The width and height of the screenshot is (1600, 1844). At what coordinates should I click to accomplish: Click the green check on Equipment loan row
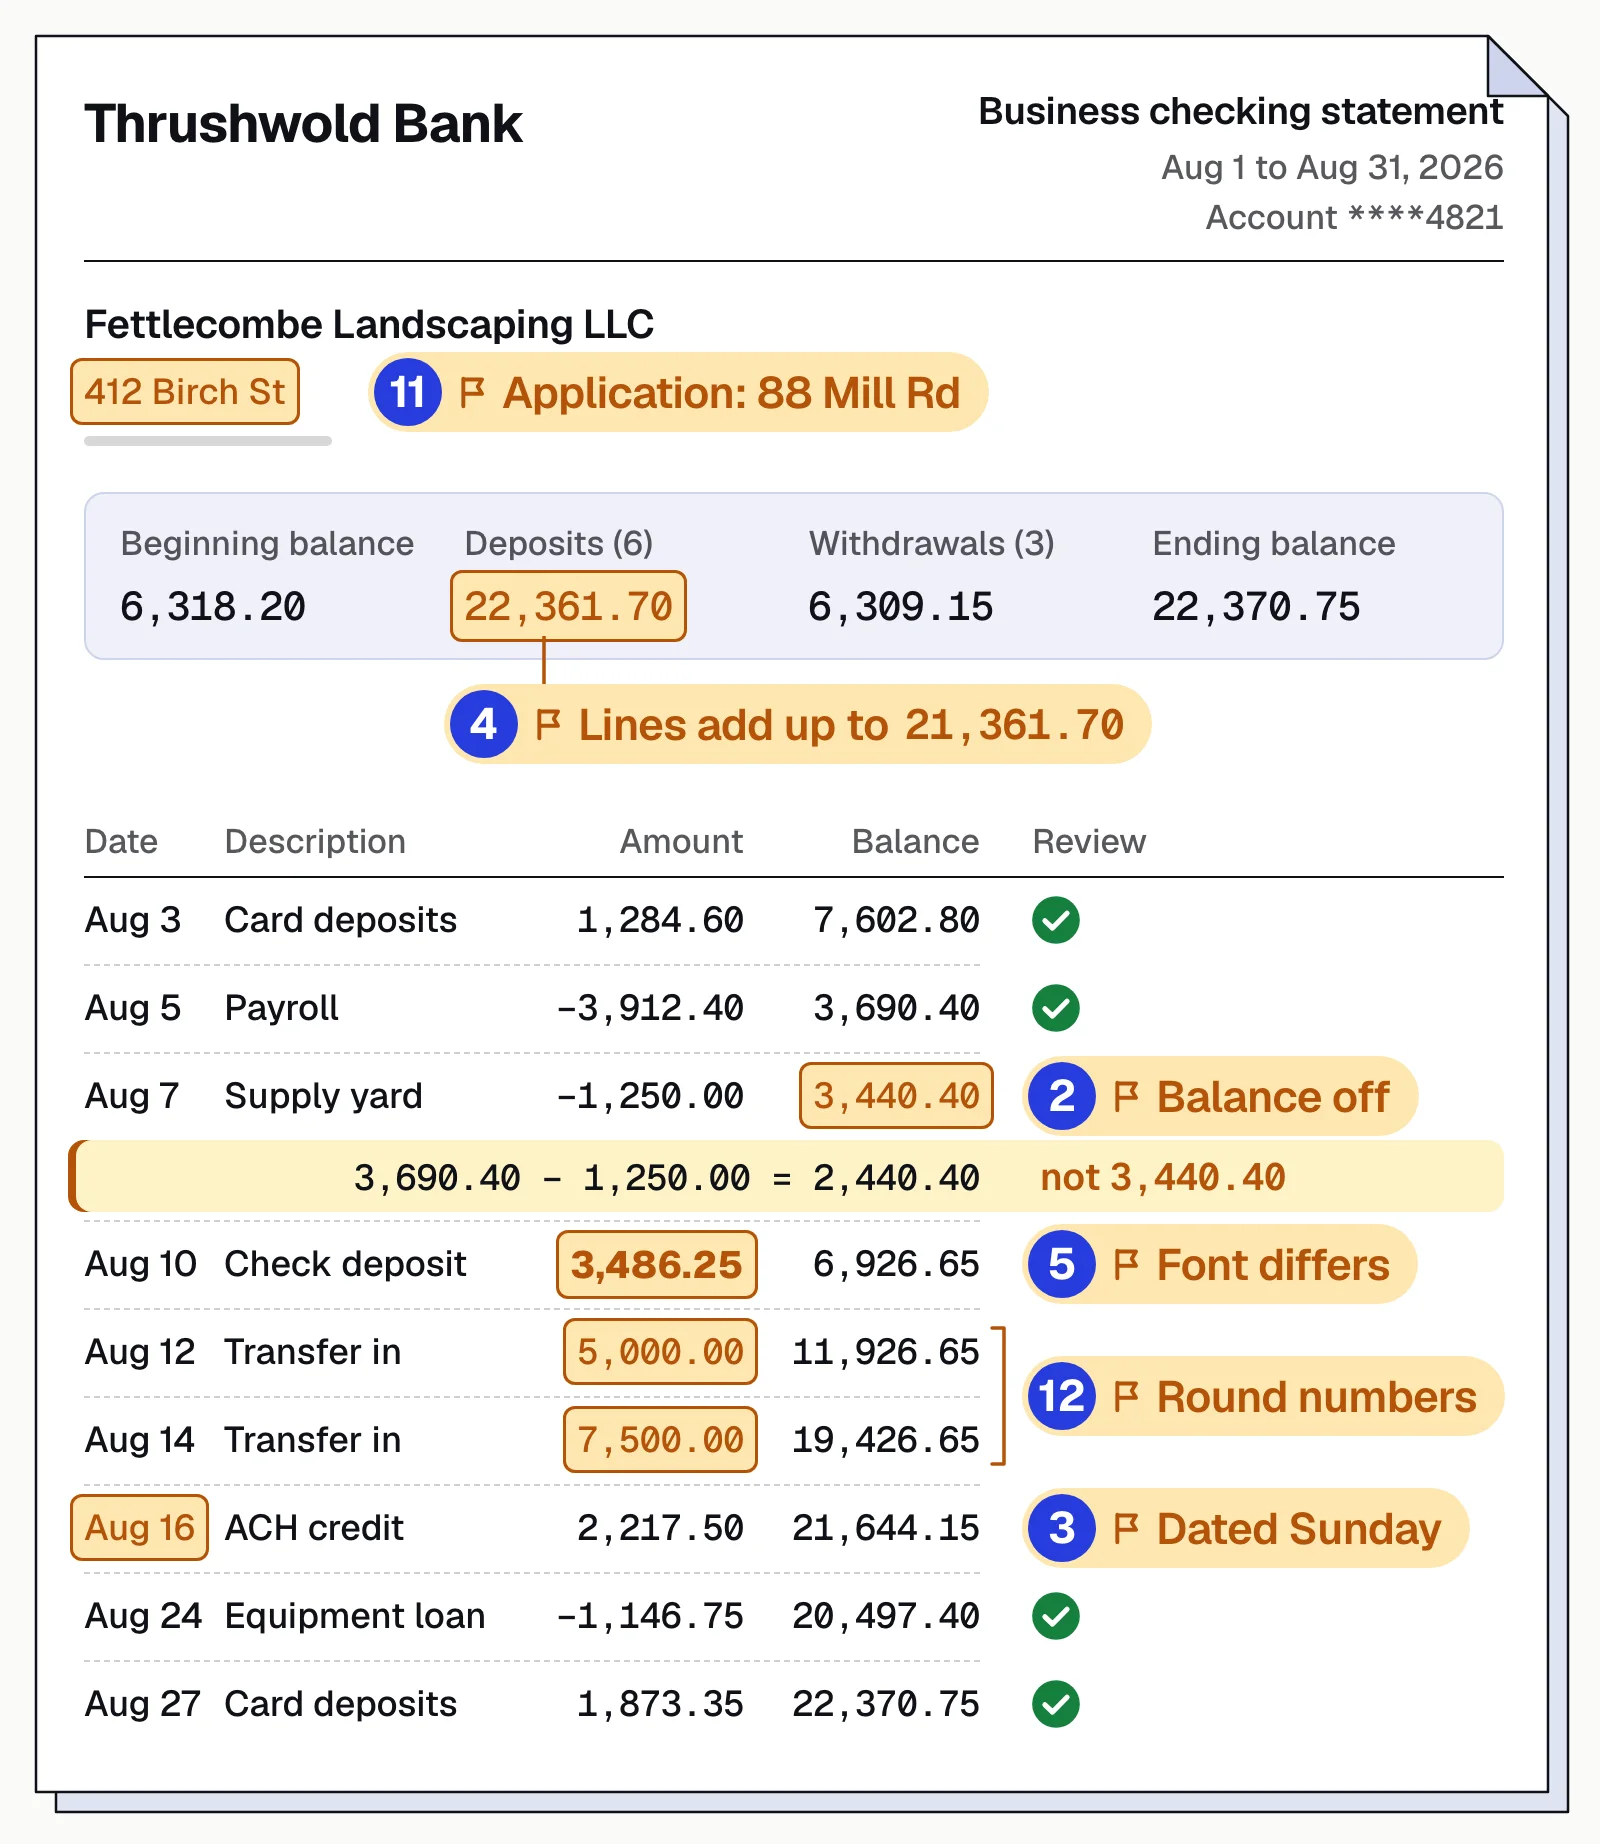(1055, 1616)
